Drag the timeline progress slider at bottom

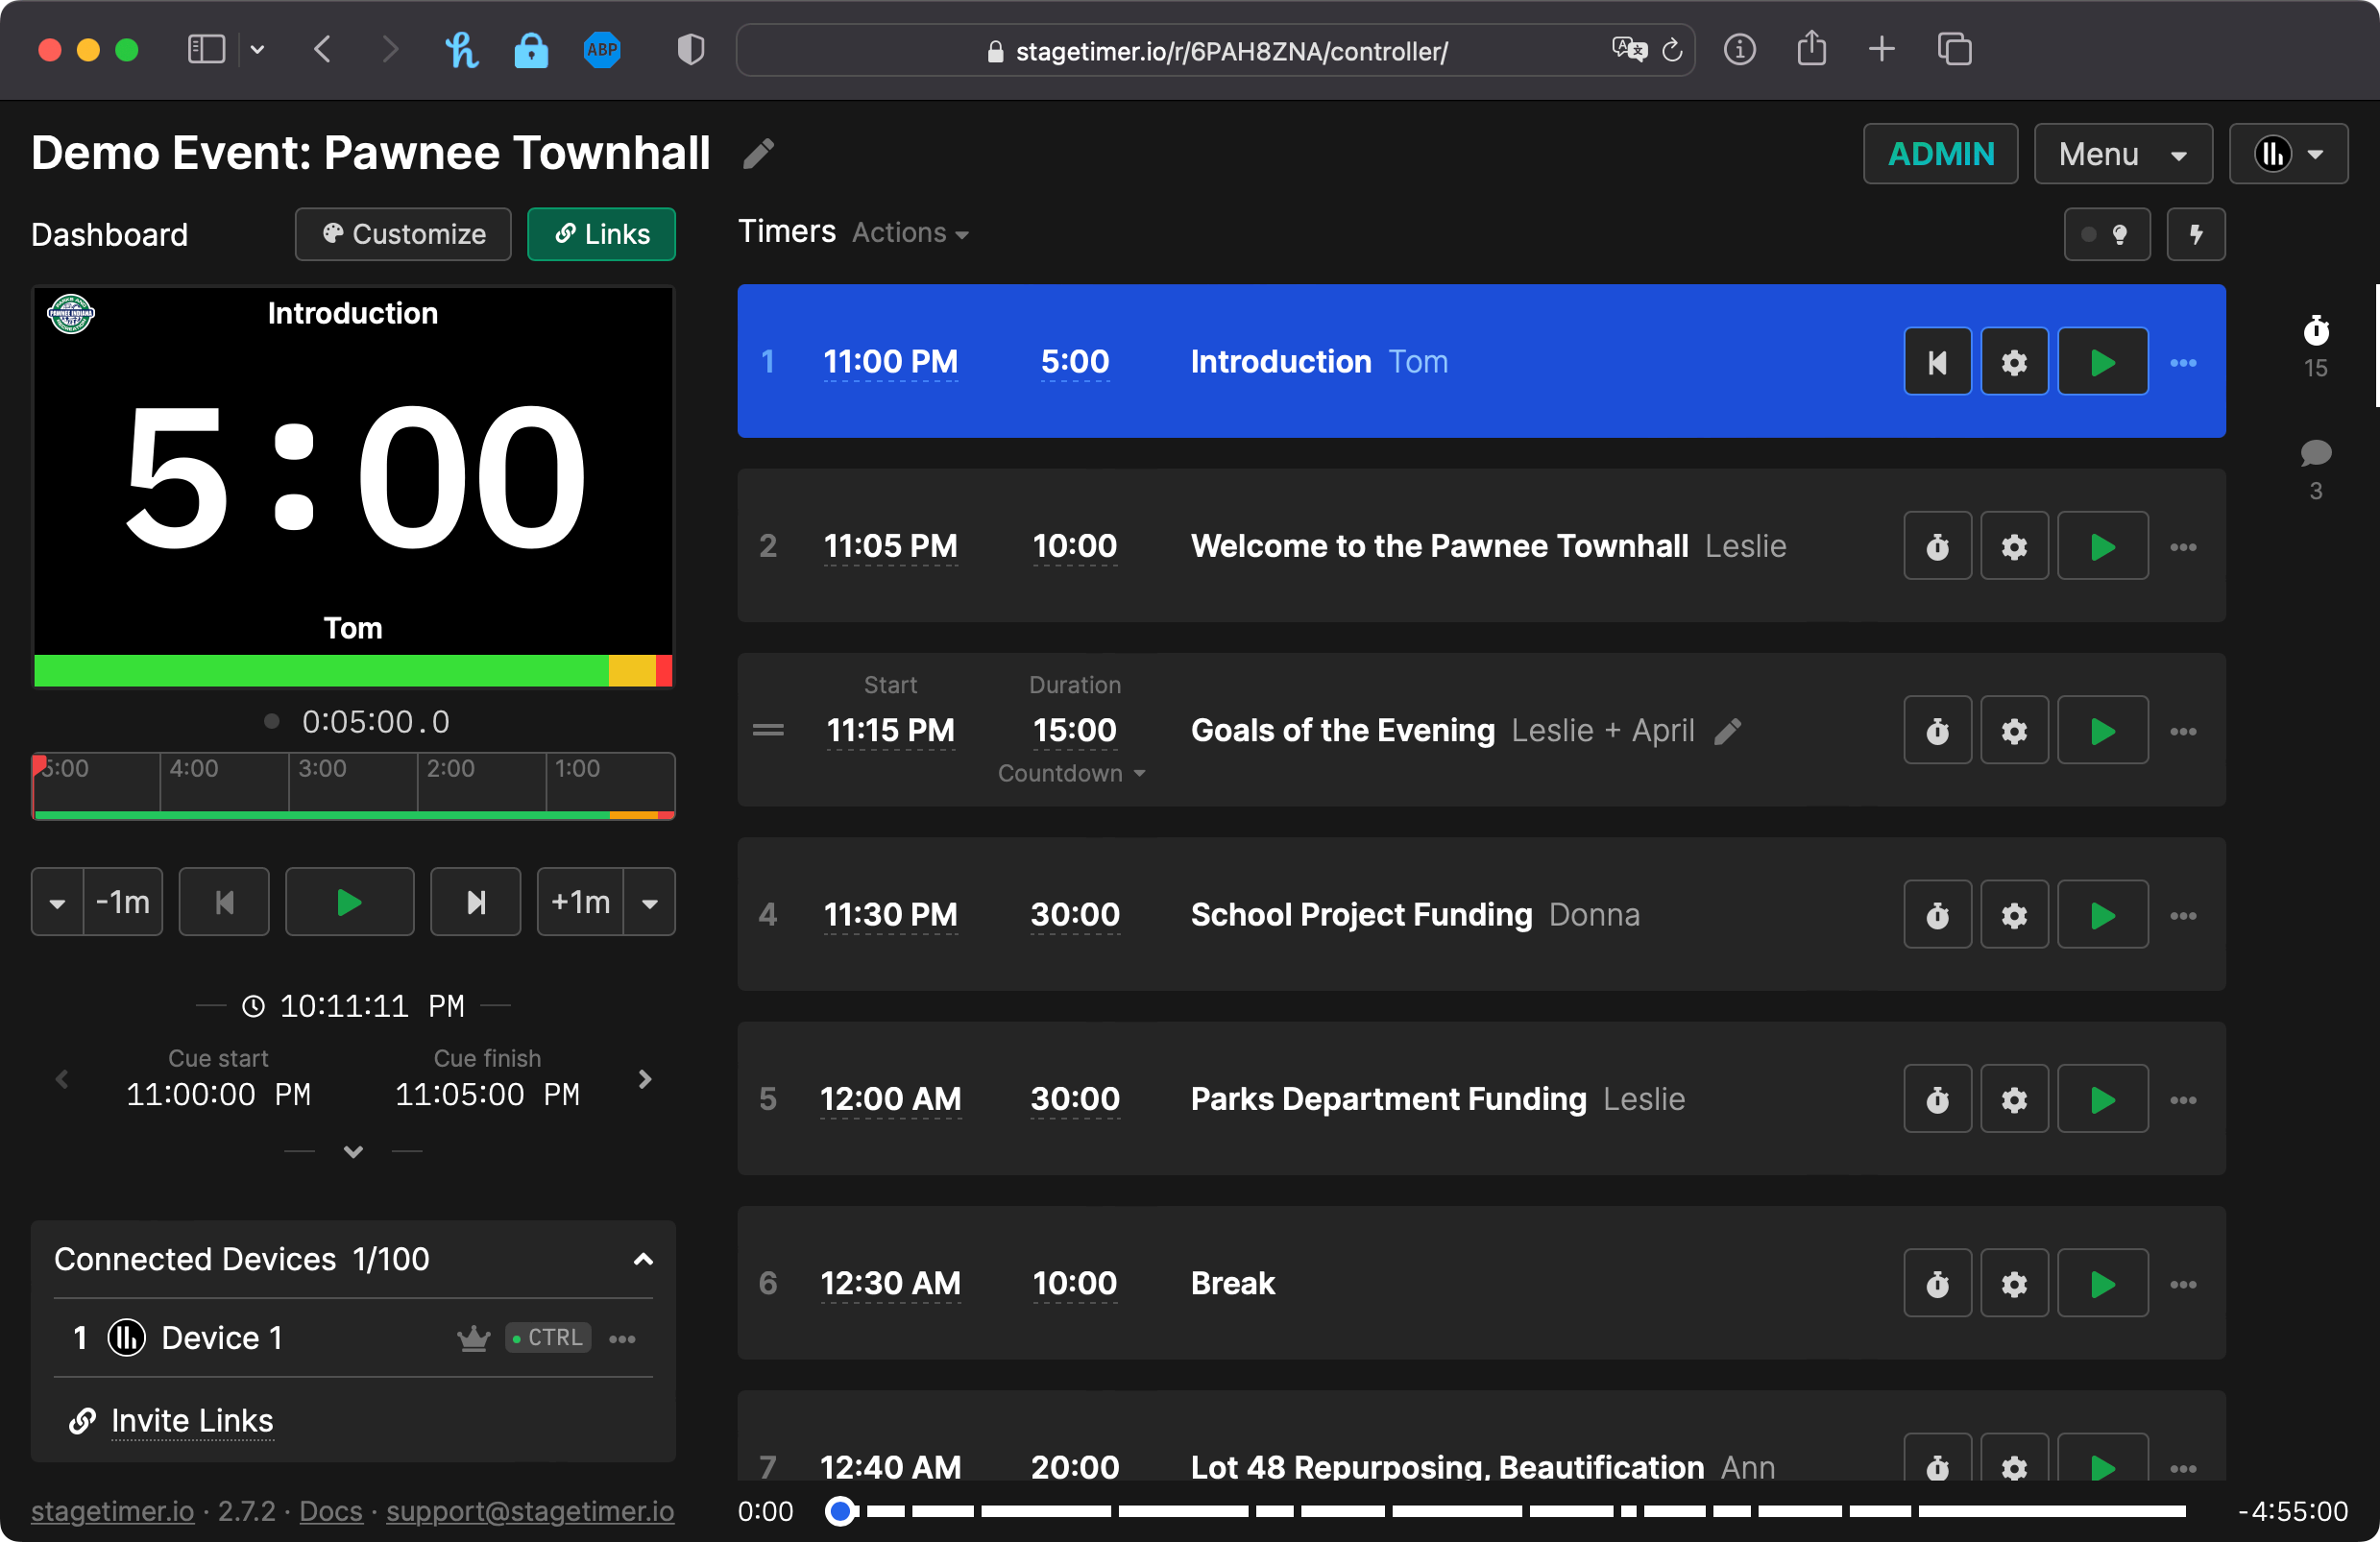click(835, 1512)
